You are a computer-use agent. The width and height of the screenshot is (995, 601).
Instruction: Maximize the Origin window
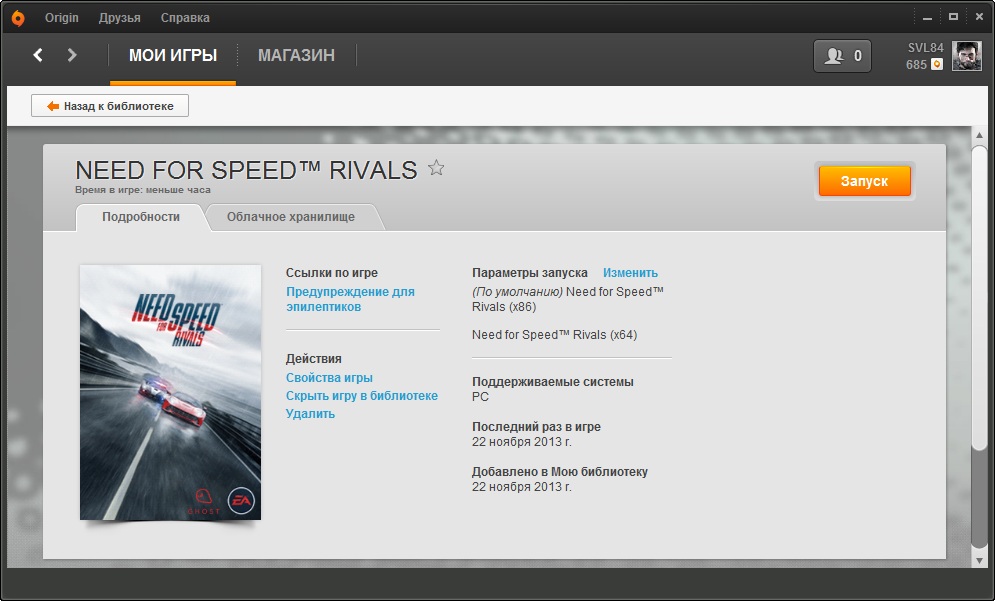coord(953,17)
